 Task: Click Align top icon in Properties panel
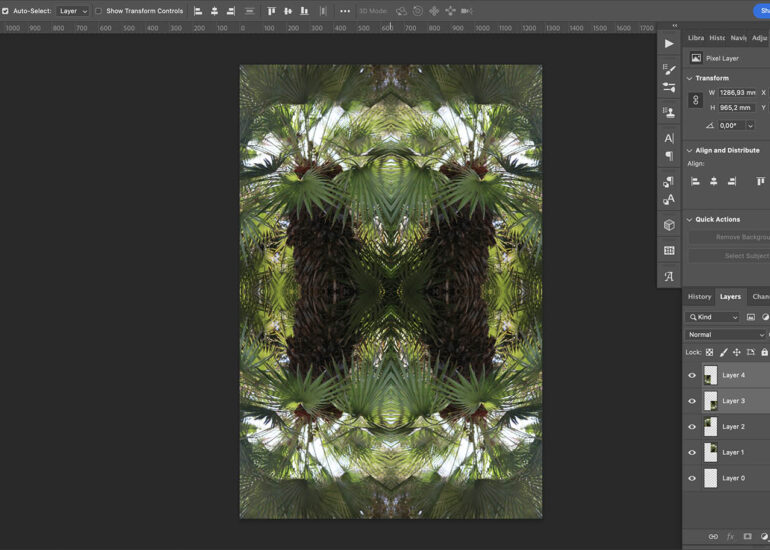[x=760, y=182]
